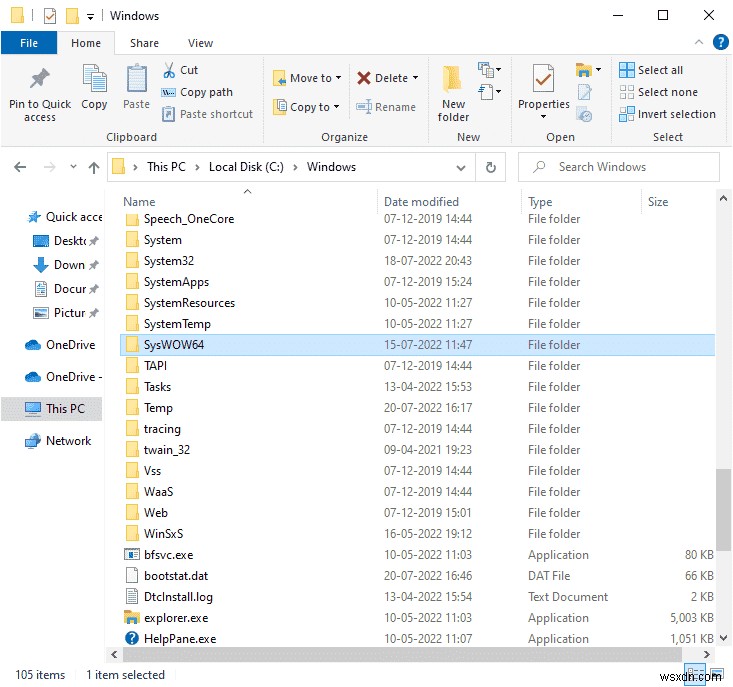Click the horizontal scrollbar thumb
733x687 pixels.
click(x=402, y=654)
